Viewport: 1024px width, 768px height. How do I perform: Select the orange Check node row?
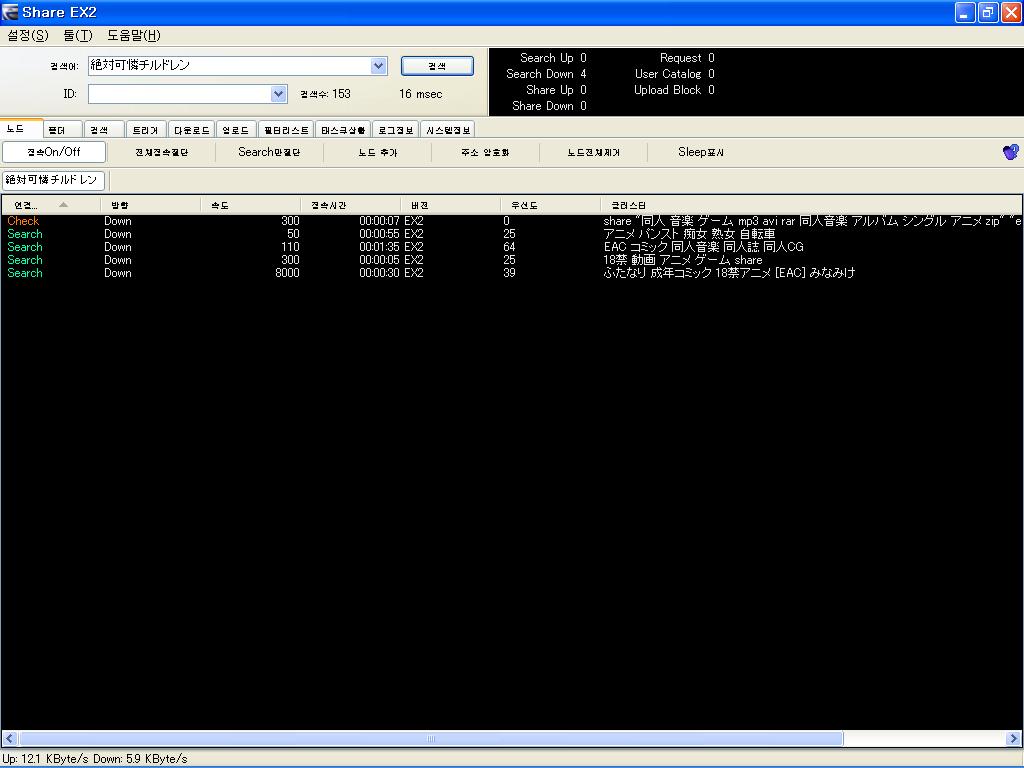coord(512,221)
